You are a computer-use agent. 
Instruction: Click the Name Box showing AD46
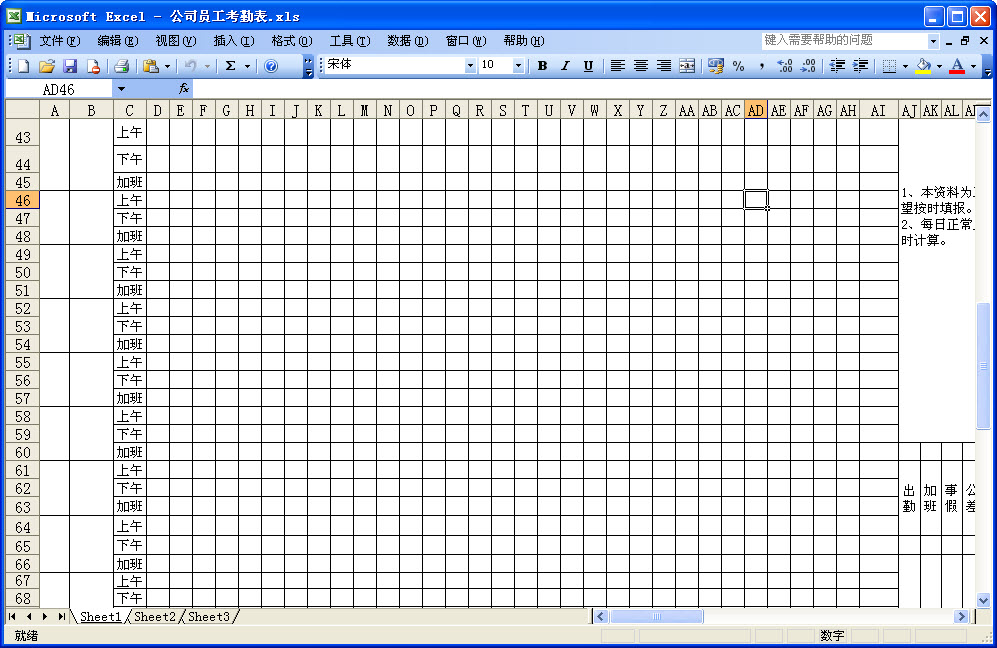(x=58, y=89)
